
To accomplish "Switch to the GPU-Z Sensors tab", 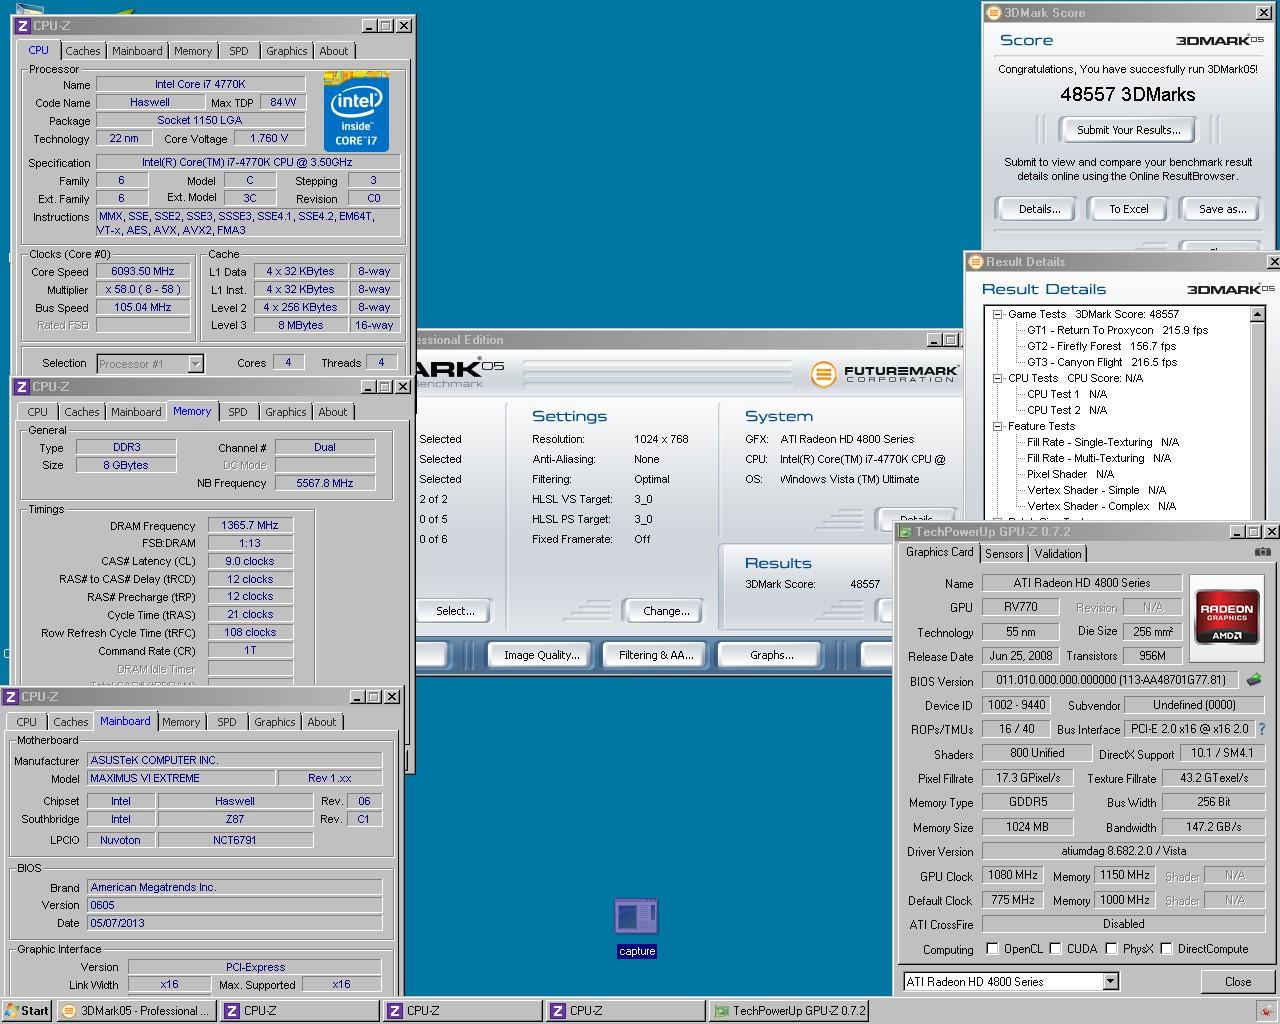I will pyautogui.click(x=1004, y=553).
